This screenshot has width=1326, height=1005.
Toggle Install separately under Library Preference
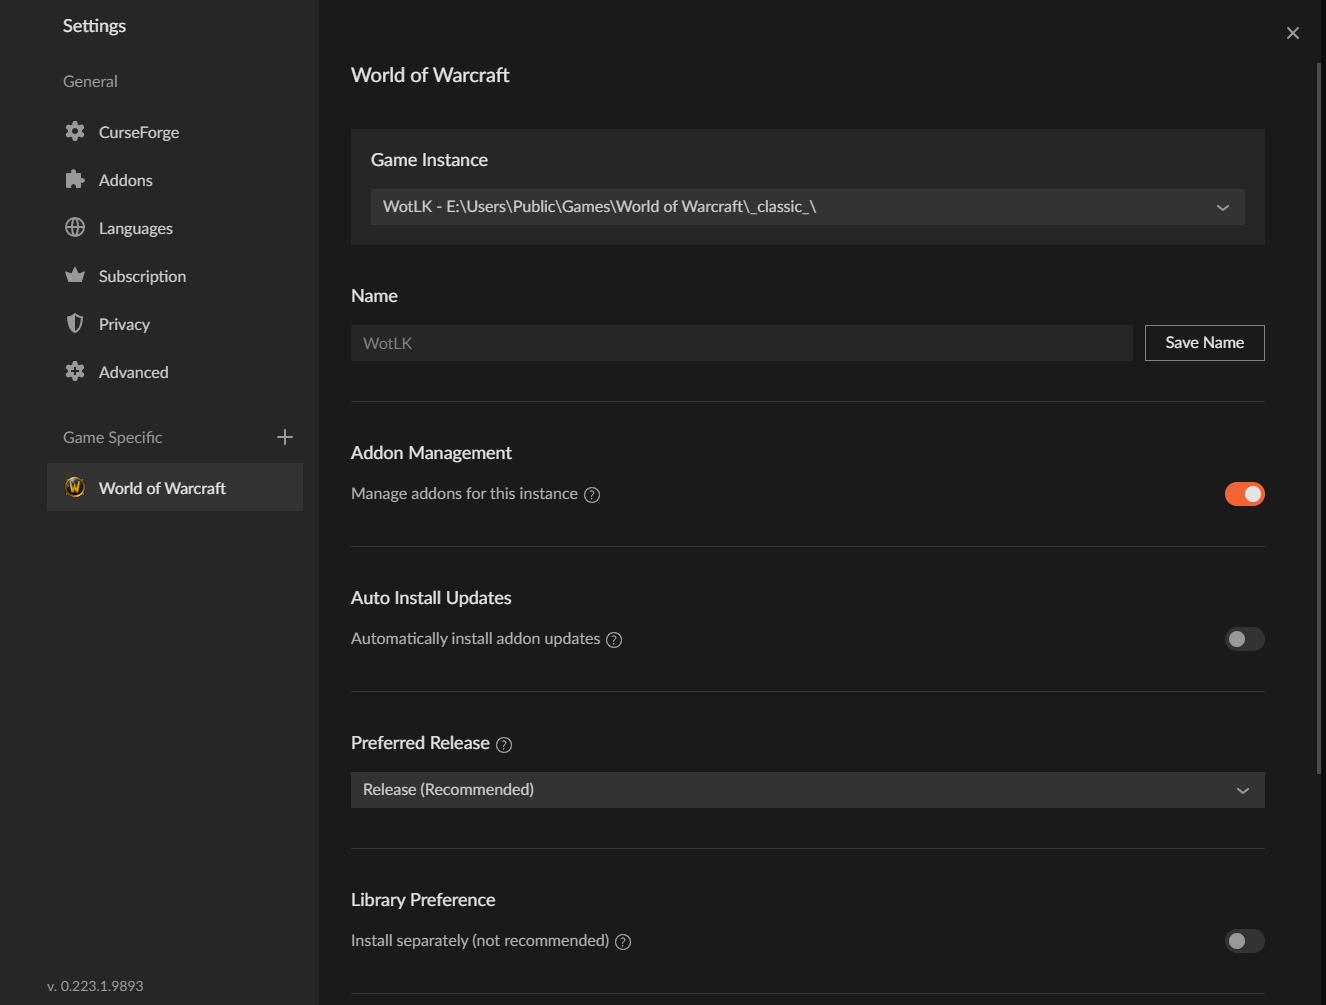[1244, 941]
